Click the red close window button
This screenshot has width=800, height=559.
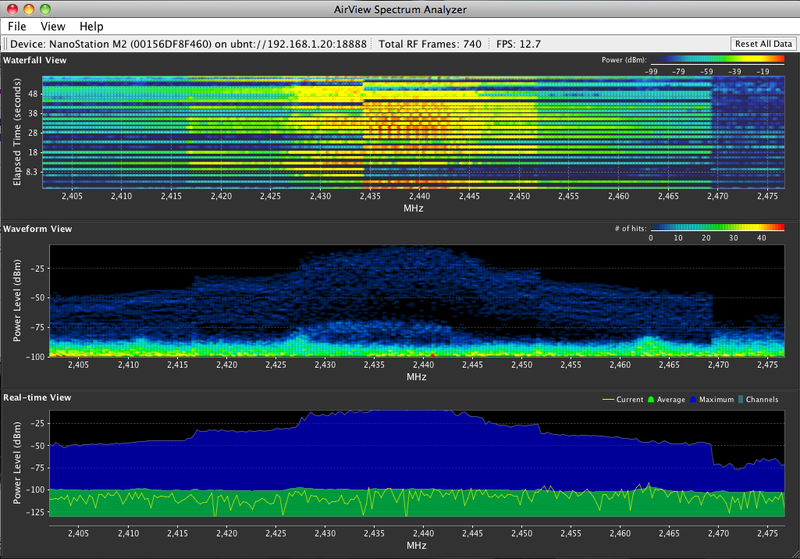pos(11,8)
